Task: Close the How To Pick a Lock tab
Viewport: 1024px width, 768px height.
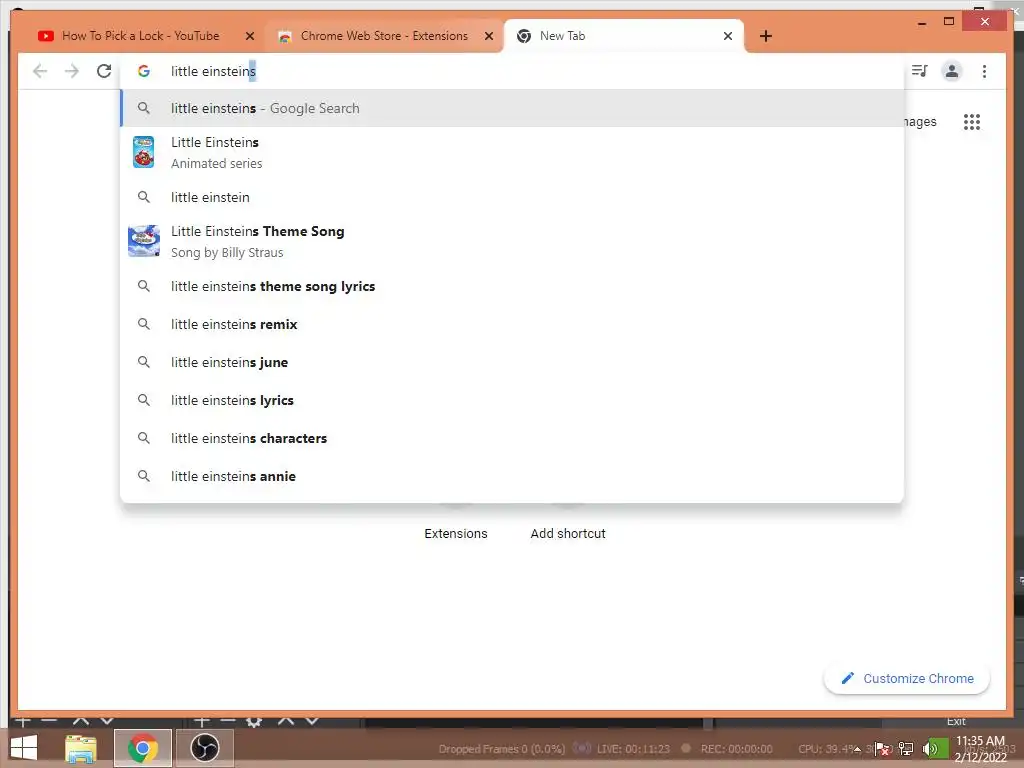Action: click(x=249, y=36)
